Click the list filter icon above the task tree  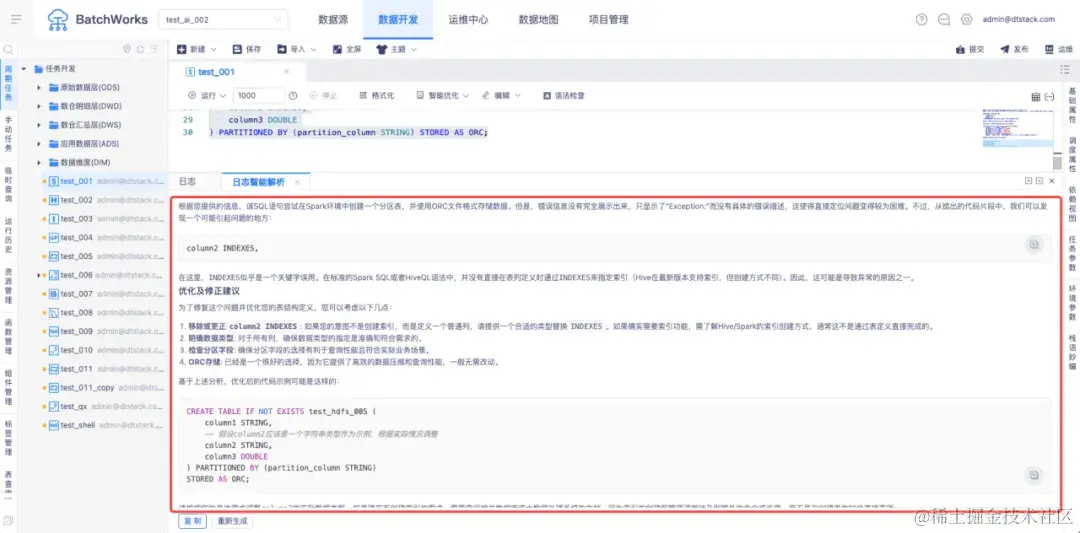coord(154,50)
